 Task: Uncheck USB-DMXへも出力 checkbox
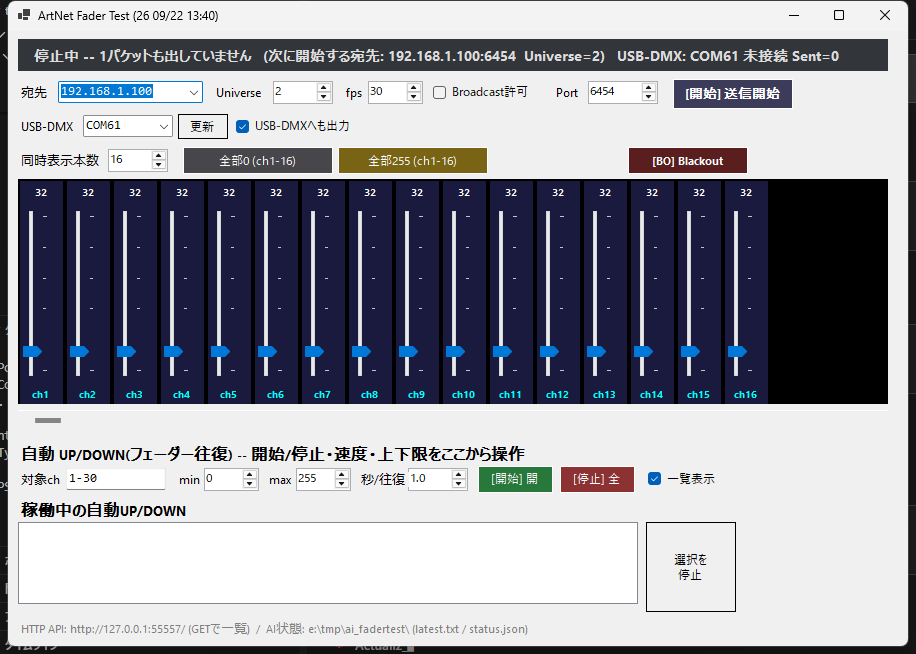(242, 126)
